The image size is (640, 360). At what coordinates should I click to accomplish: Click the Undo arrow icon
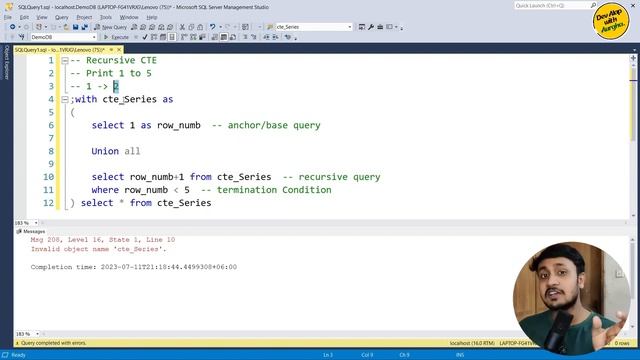point(213,27)
